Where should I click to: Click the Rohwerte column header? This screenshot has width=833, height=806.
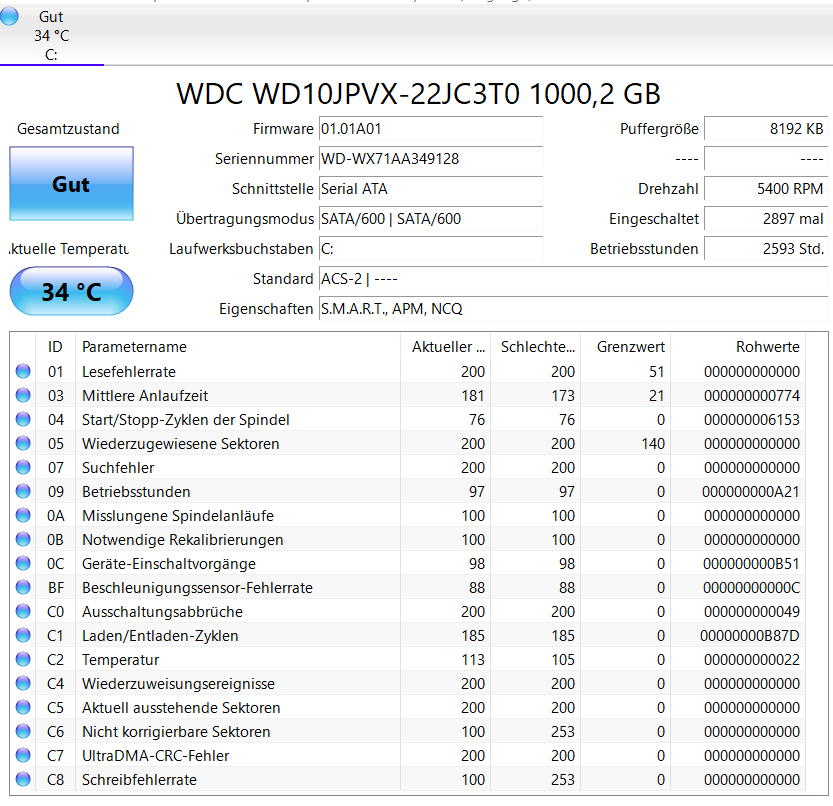click(x=738, y=347)
